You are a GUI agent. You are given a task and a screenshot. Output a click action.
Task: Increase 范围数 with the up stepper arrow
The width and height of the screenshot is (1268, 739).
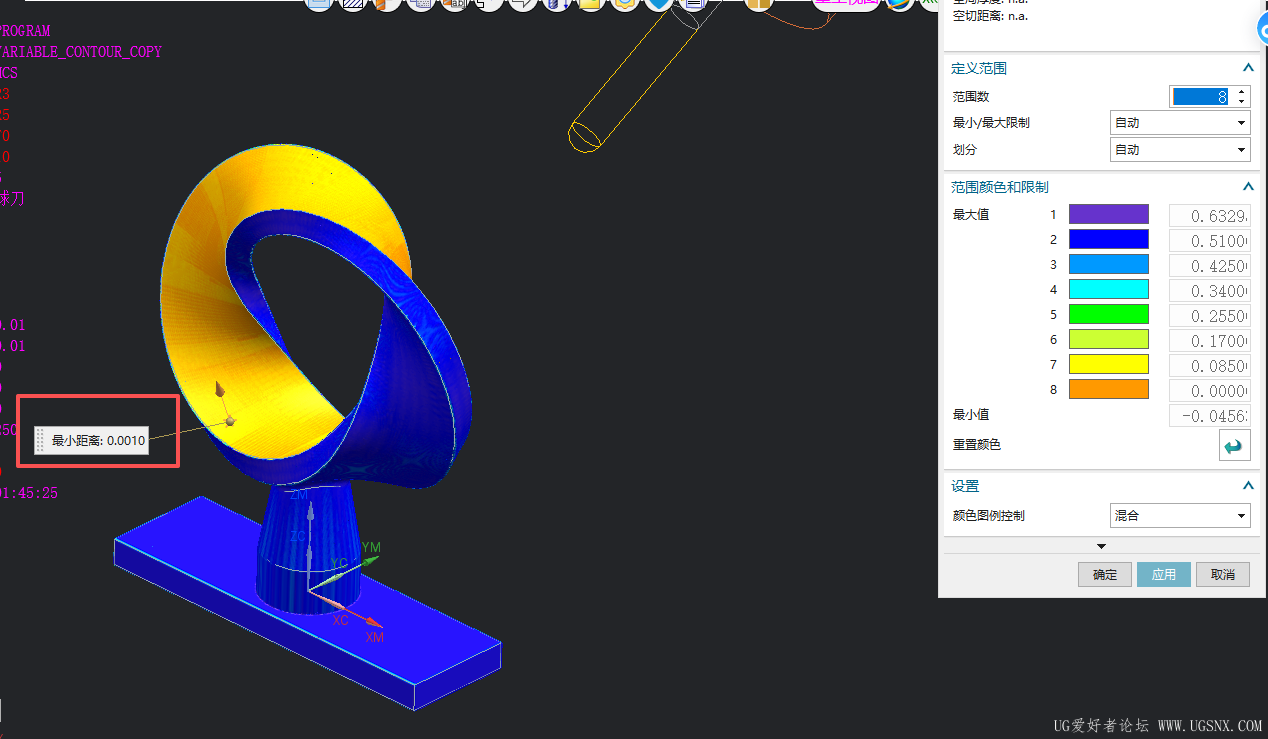click(1241, 92)
